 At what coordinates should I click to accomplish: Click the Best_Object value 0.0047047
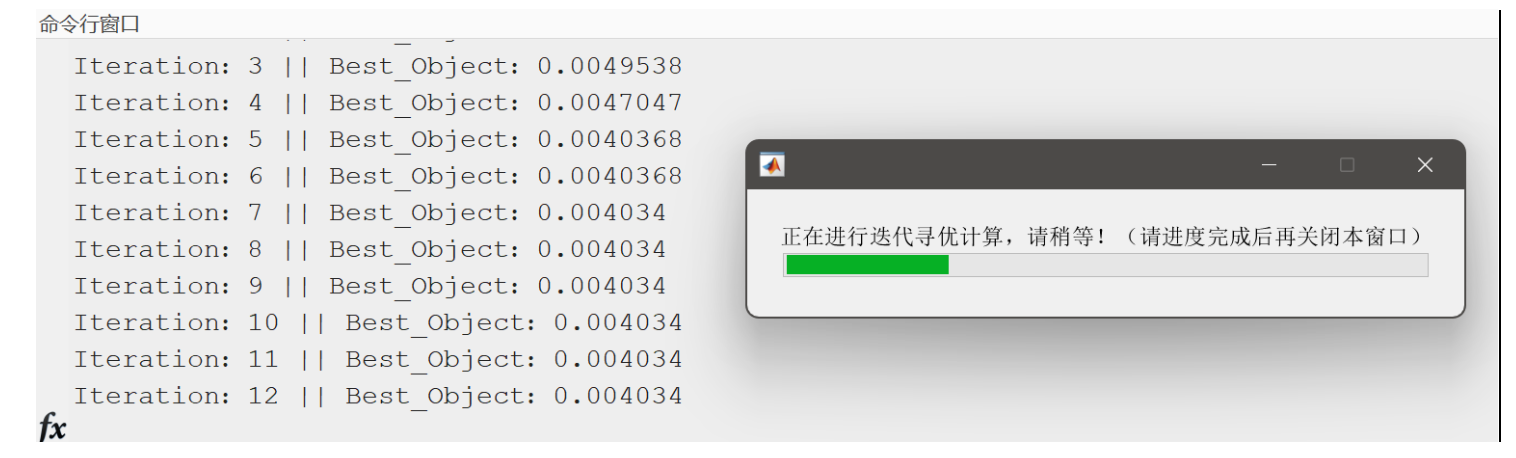(610, 103)
